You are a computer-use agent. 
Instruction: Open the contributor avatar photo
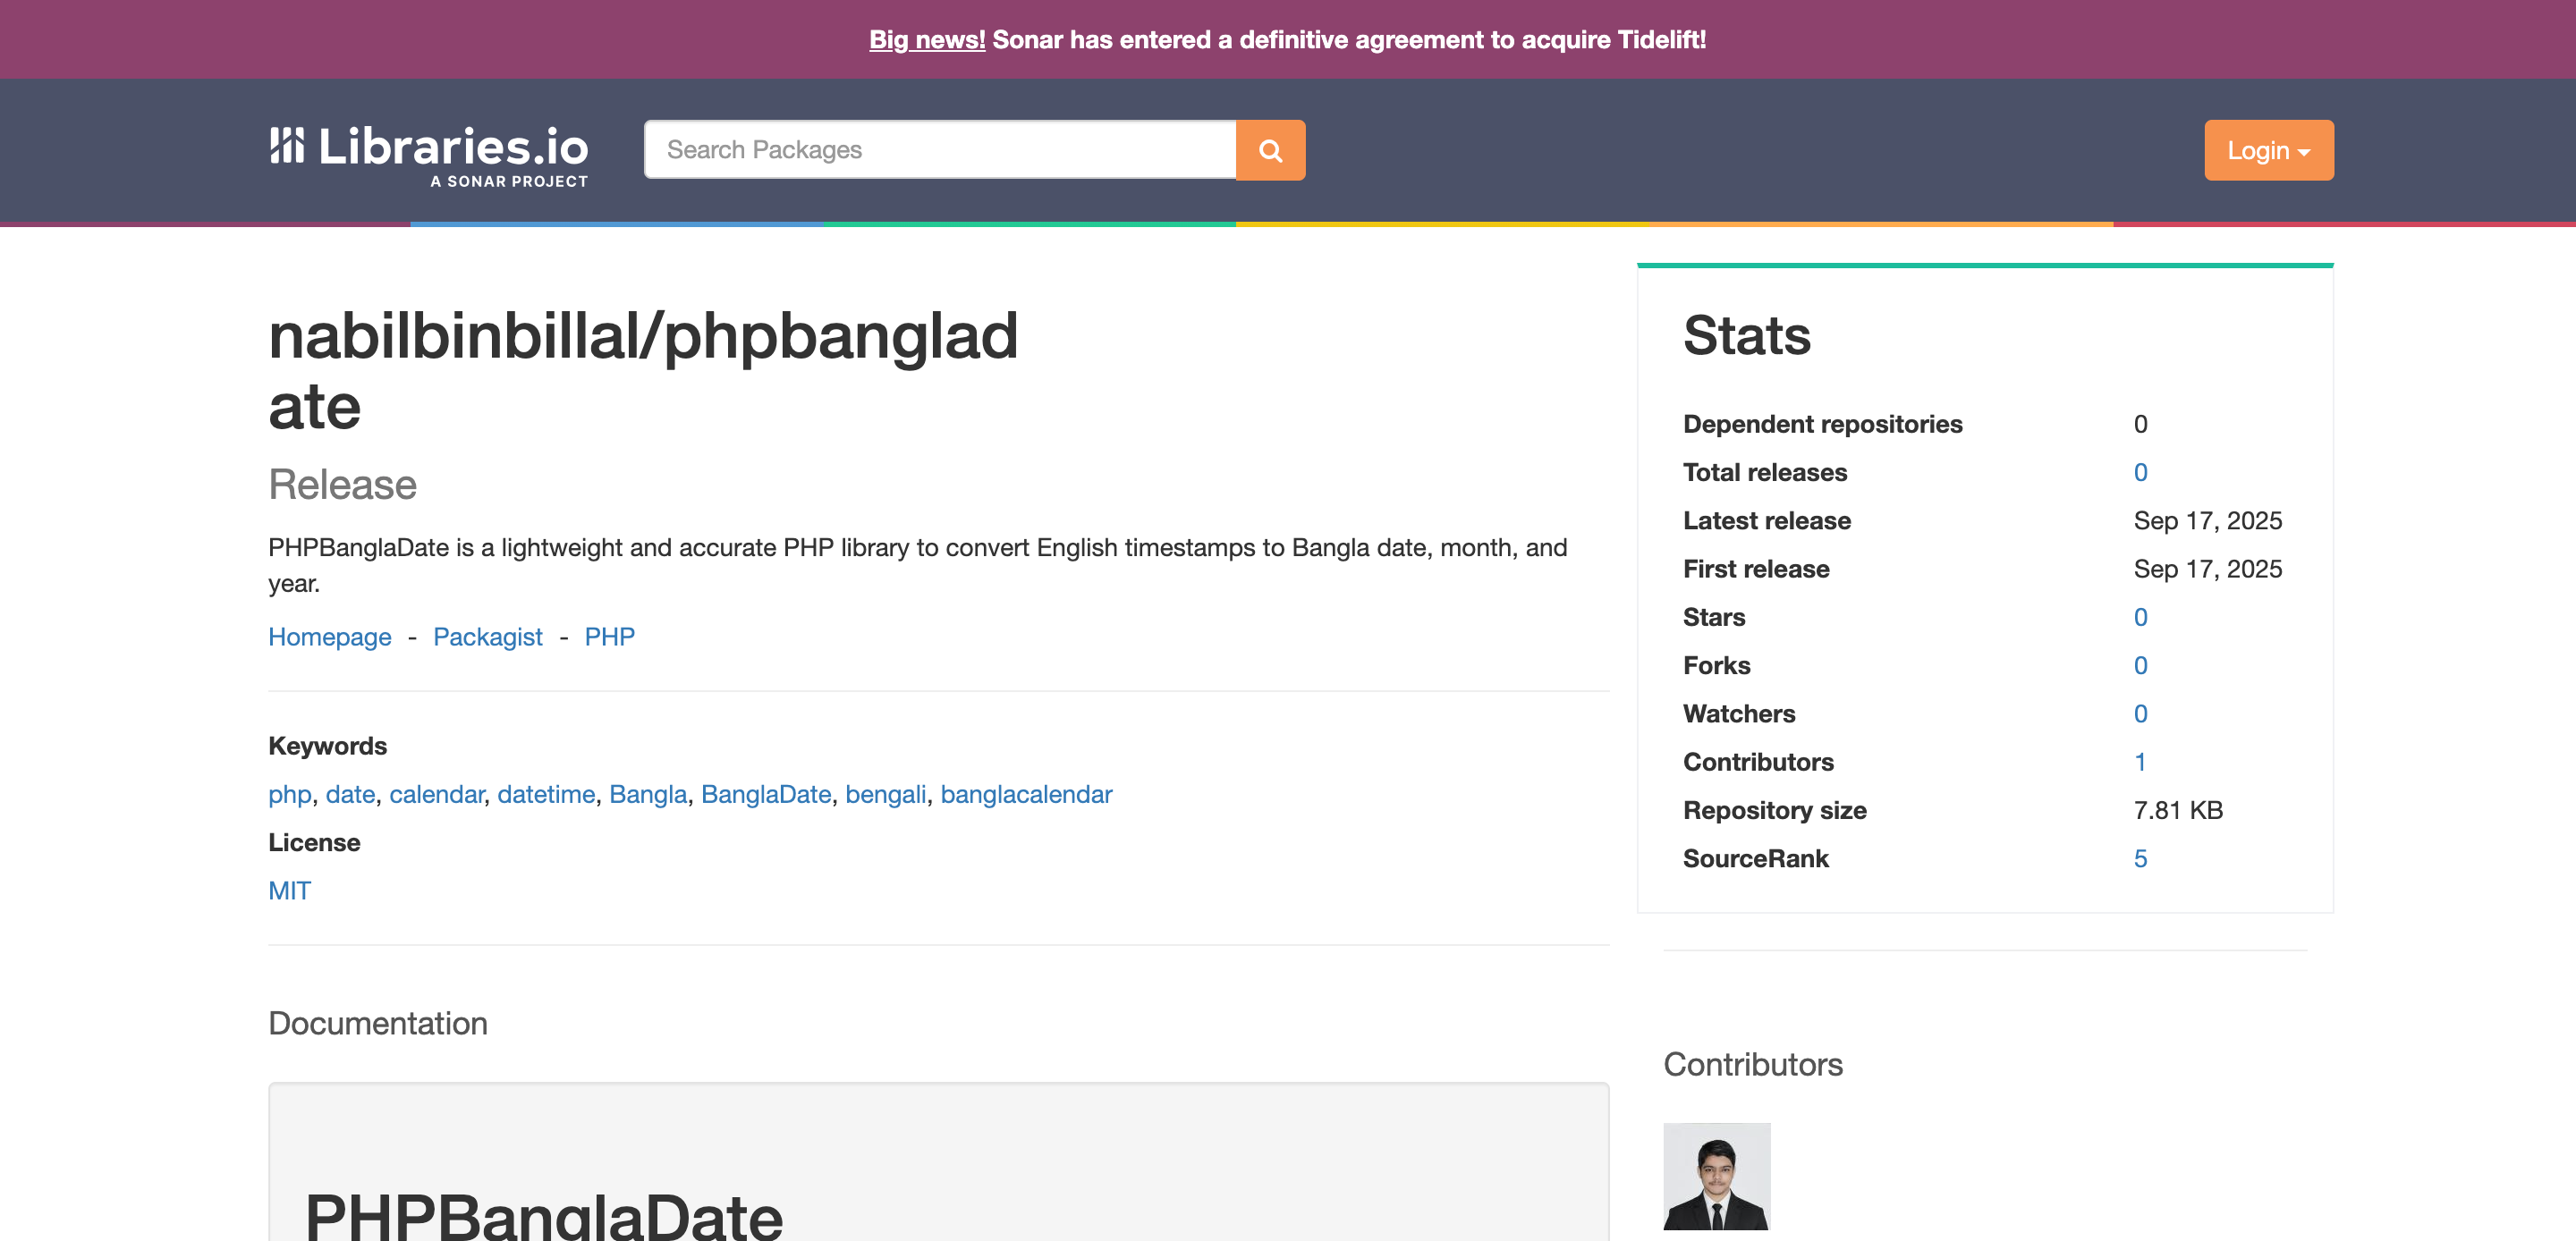1716,1176
